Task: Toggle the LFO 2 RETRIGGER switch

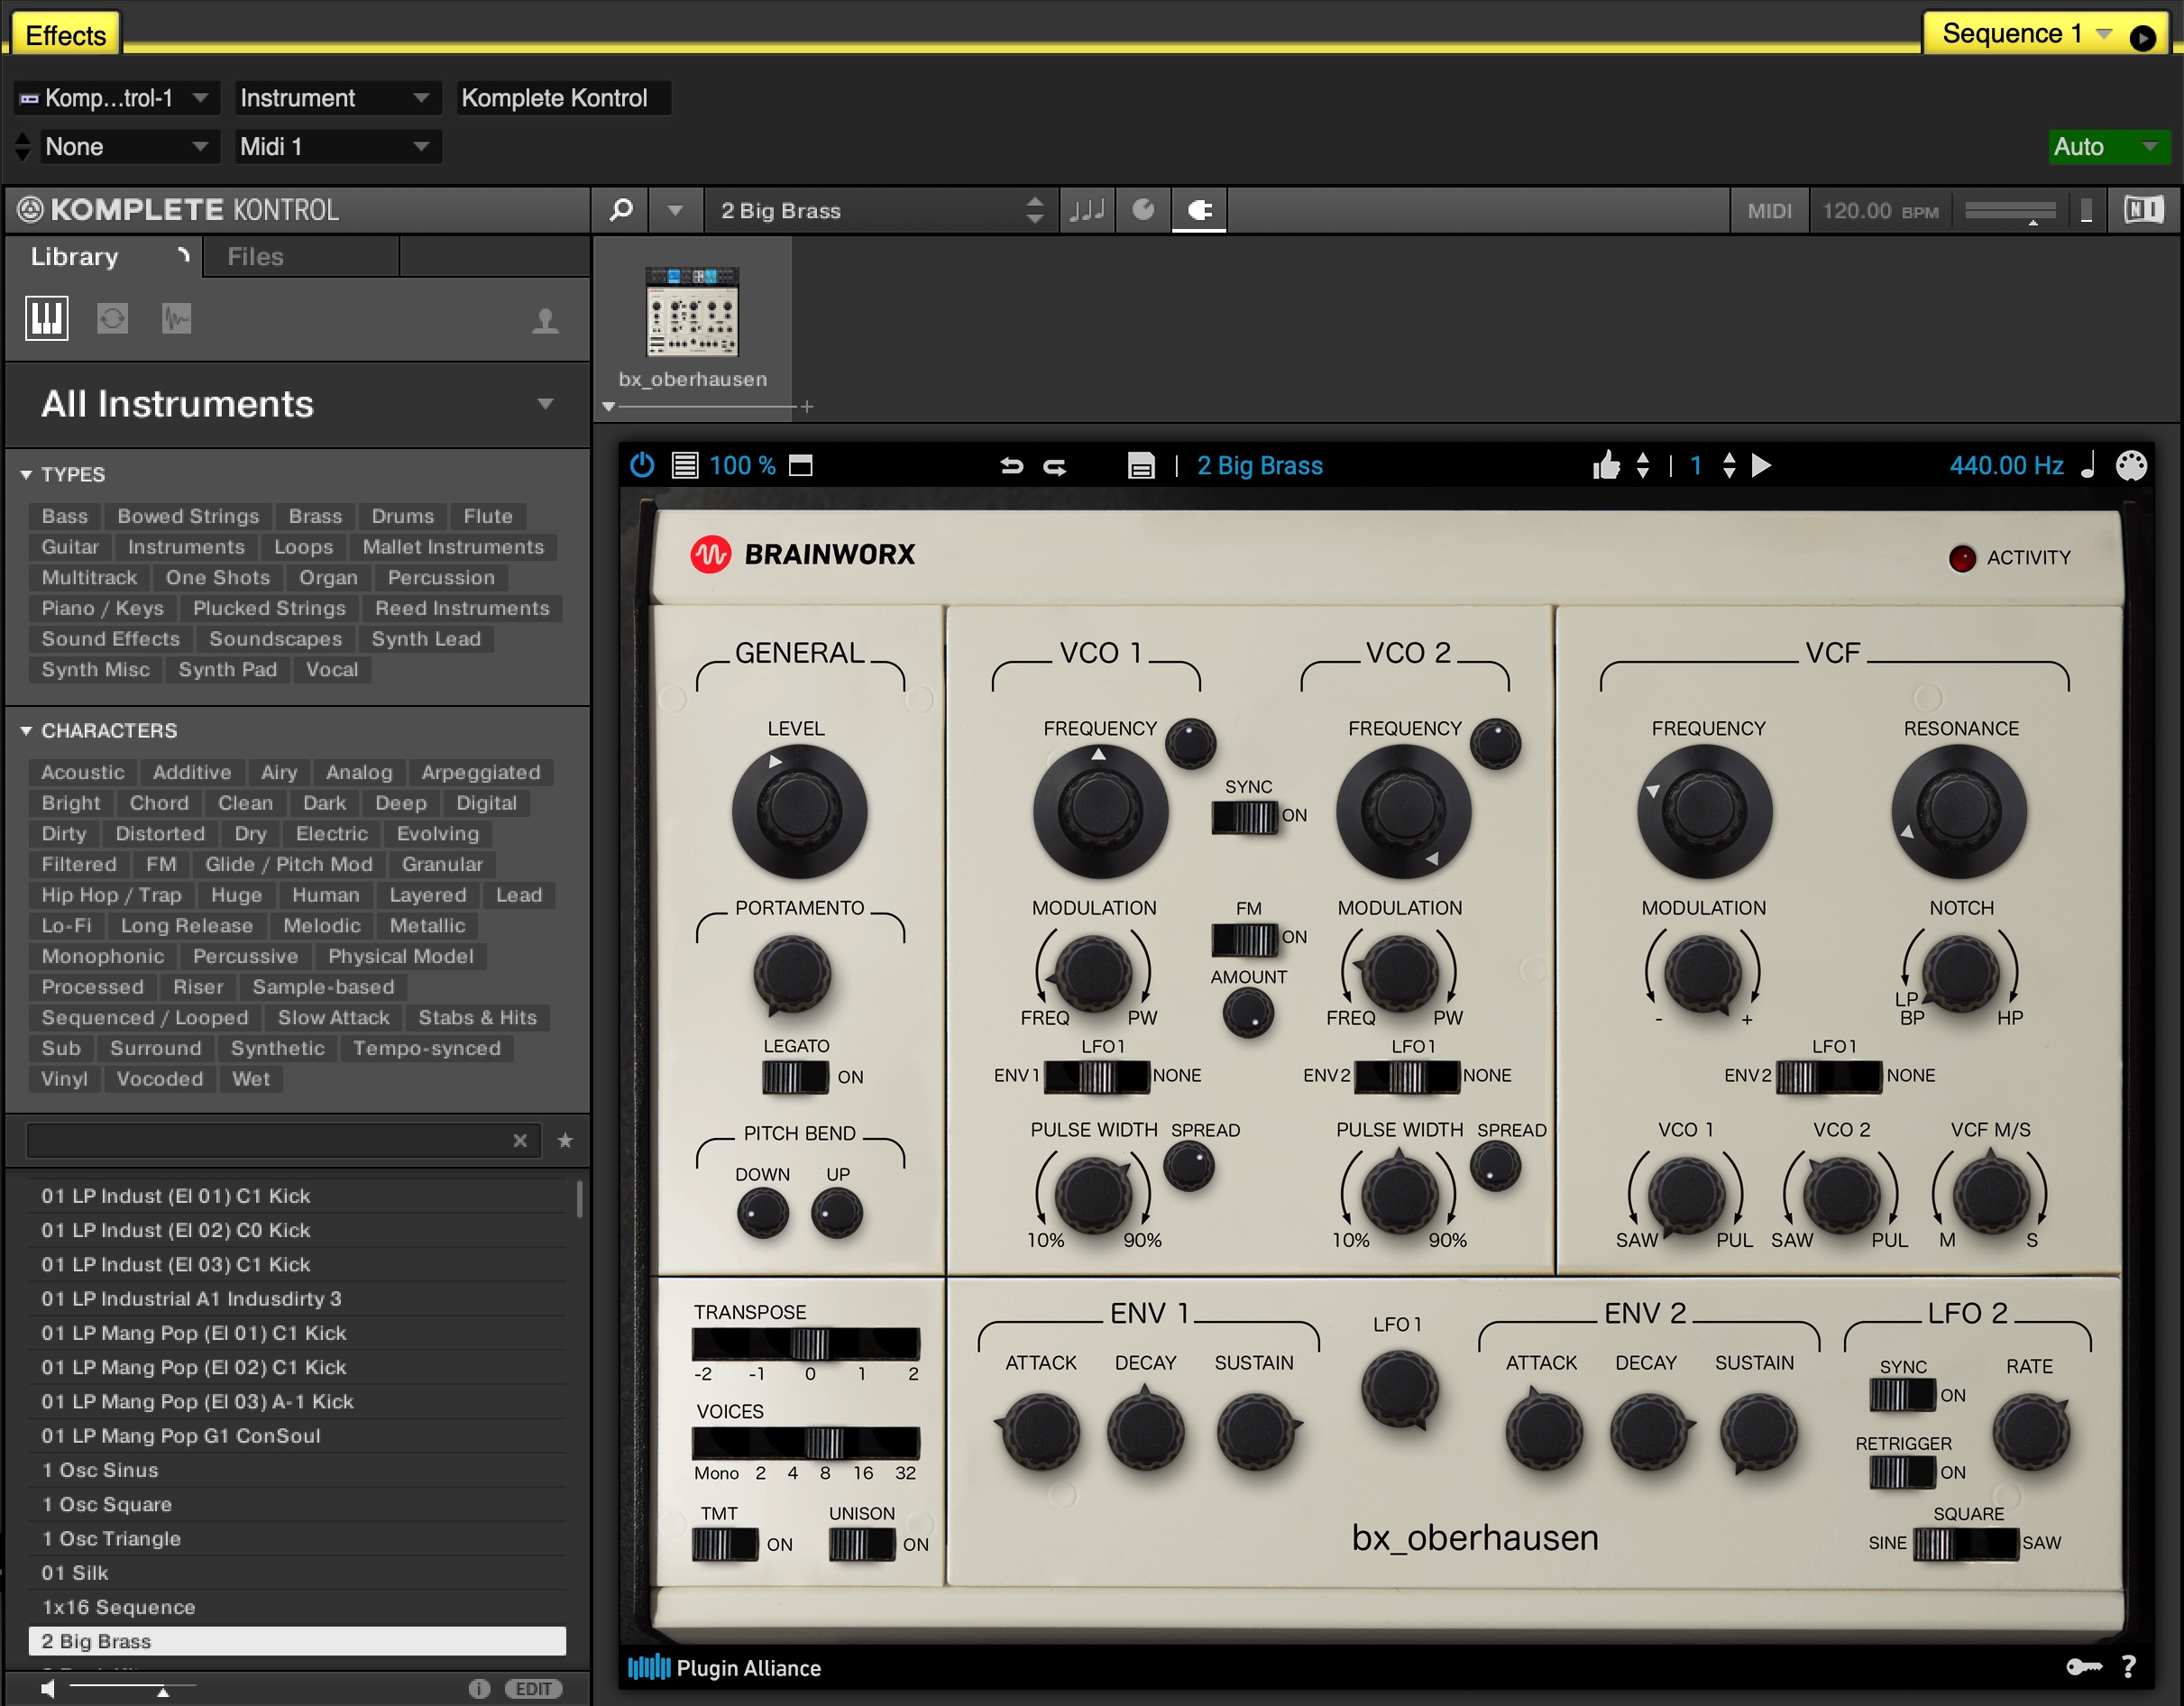Action: (x=1902, y=1472)
